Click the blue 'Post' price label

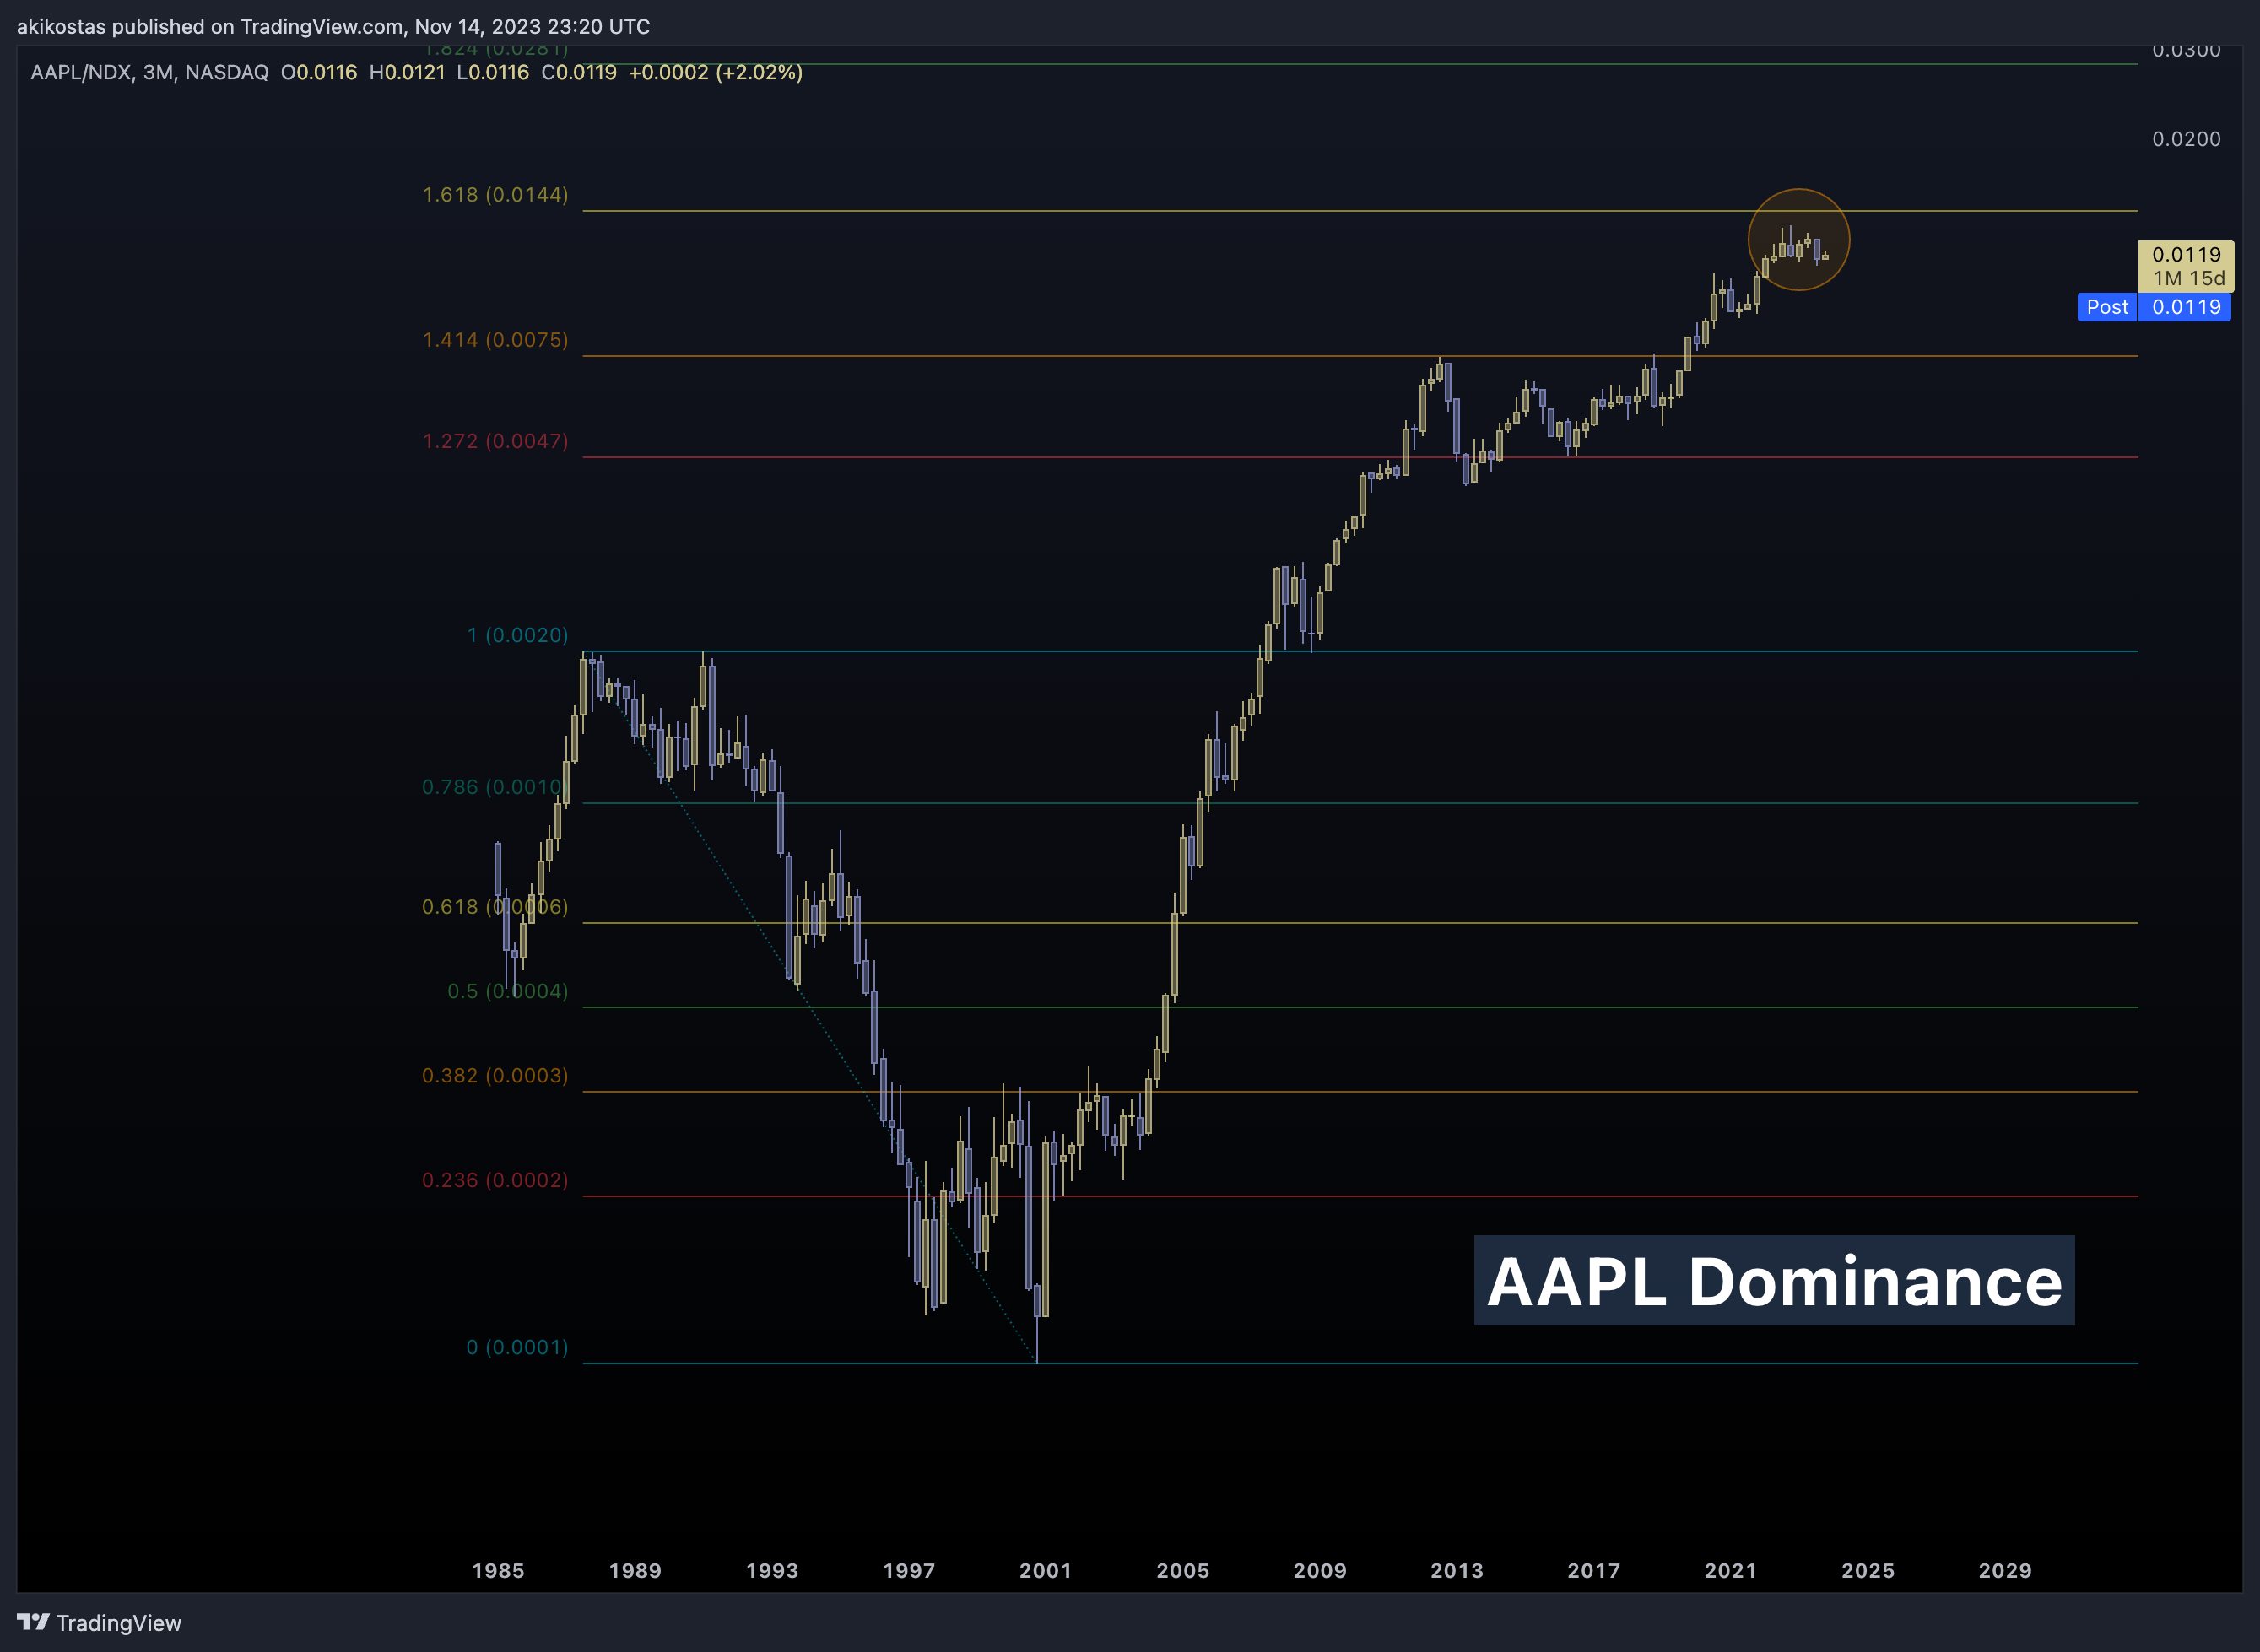(2107, 307)
